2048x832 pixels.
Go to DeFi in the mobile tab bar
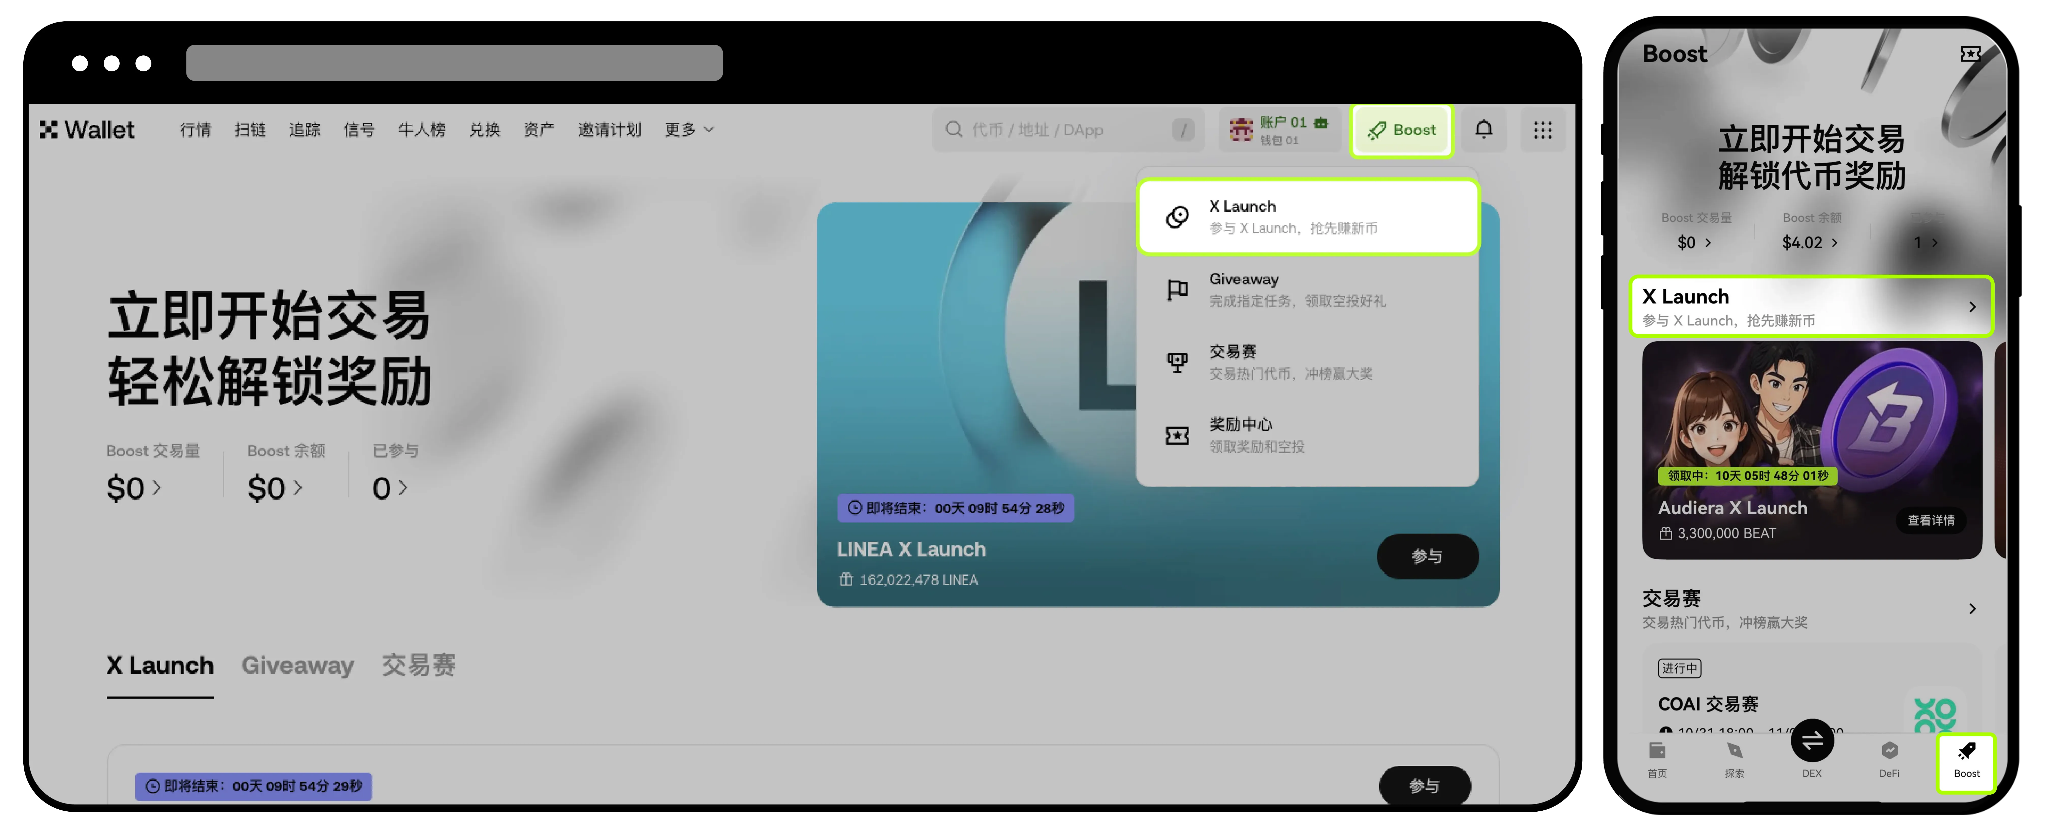(x=1889, y=761)
